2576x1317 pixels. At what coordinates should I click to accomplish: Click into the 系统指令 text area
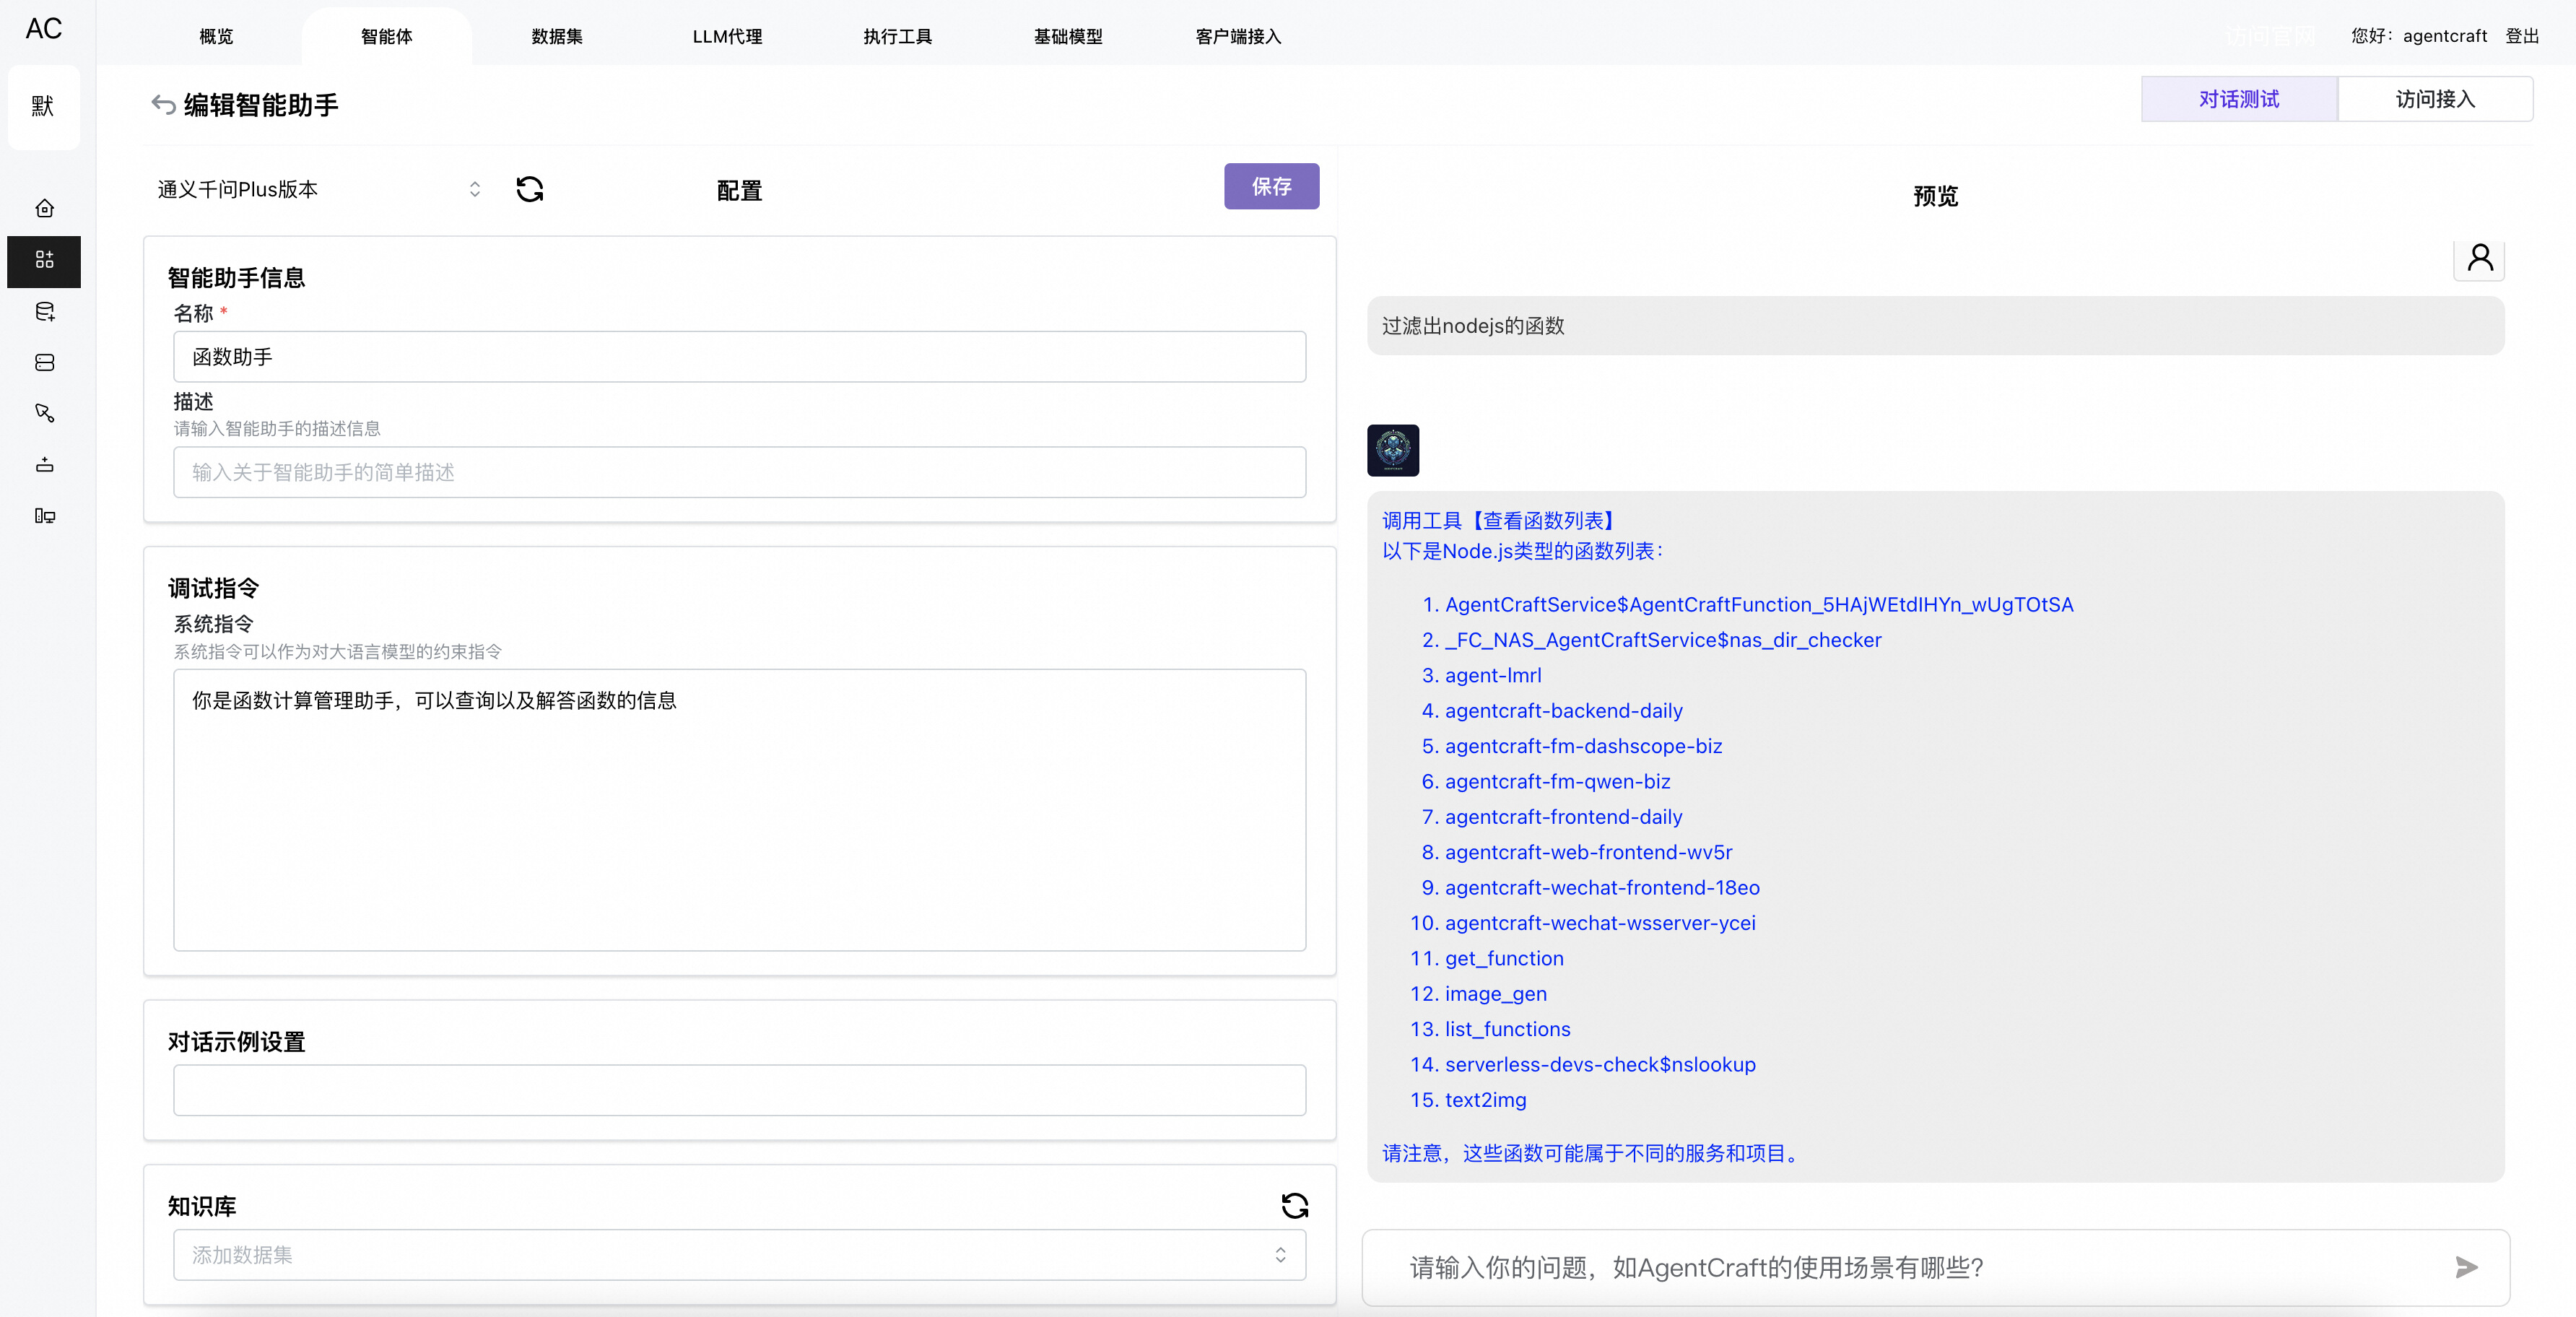tap(739, 810)
